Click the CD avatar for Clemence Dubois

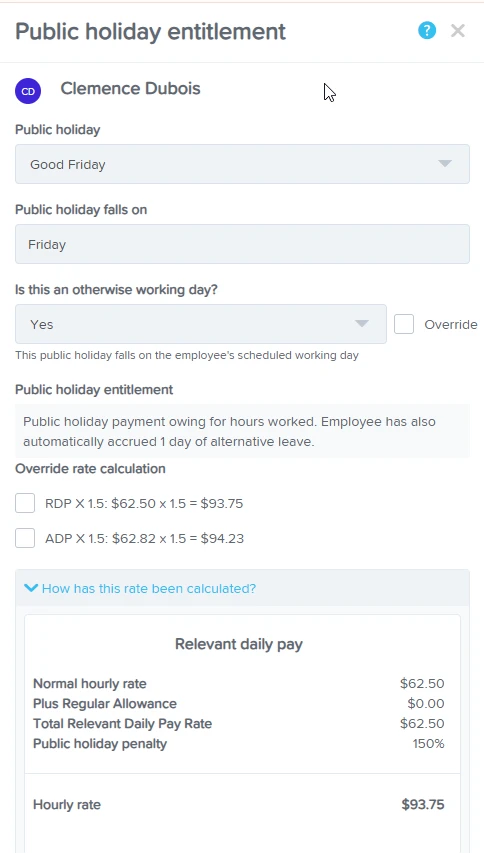point(28,91)
